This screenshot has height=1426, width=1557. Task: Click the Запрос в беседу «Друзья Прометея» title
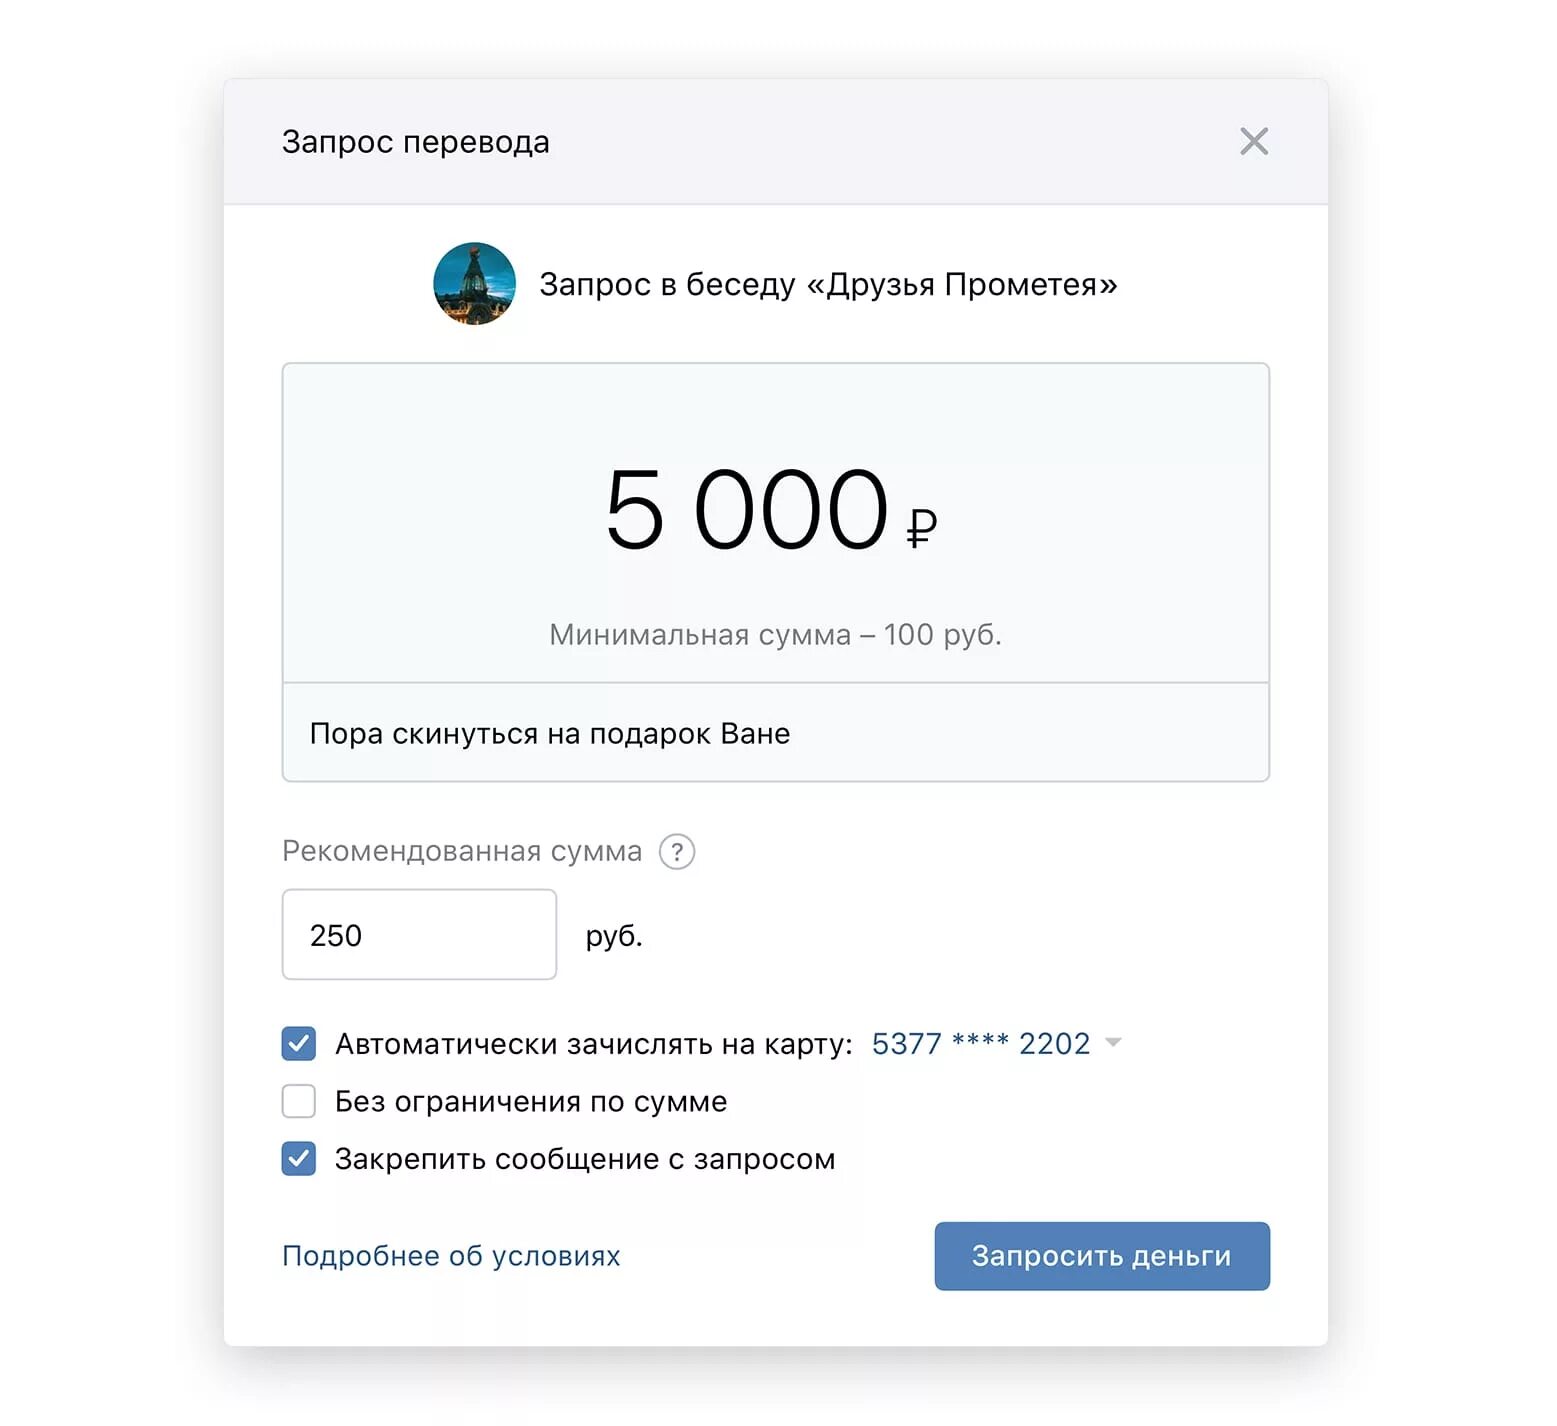tap(828, 285)
